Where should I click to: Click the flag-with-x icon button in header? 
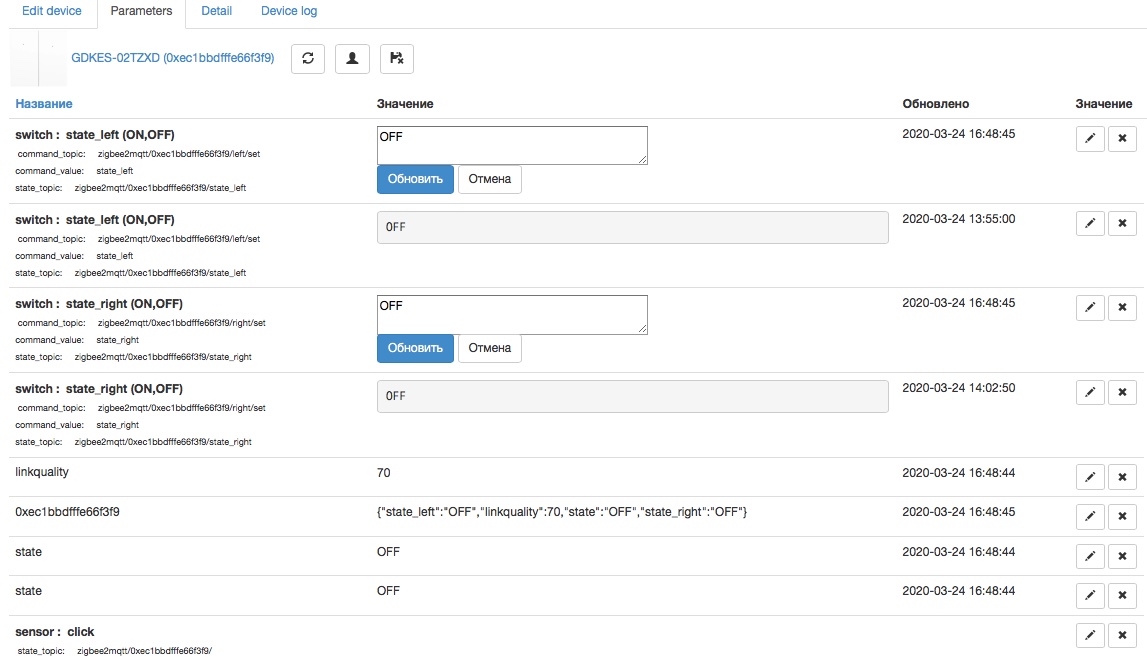pos(397,59)
